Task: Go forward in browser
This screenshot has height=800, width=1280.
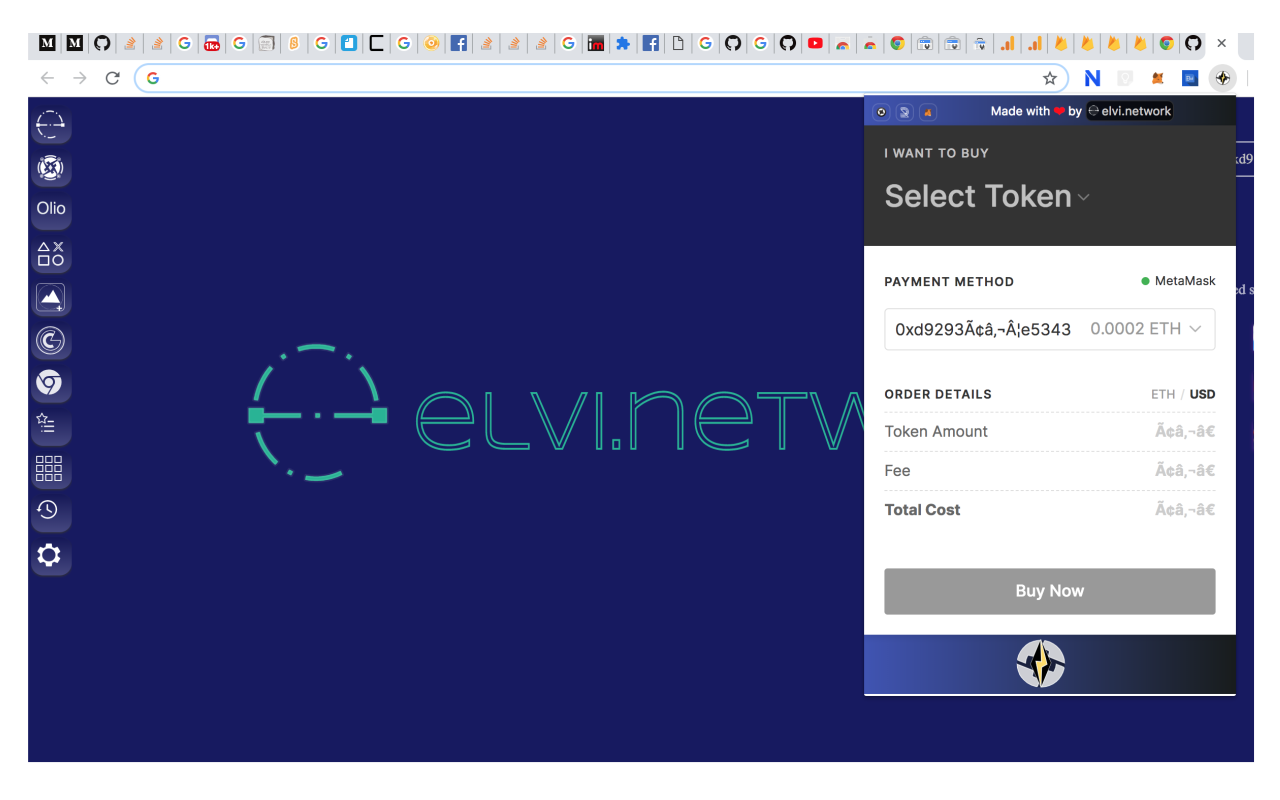Action: point(80,78)
